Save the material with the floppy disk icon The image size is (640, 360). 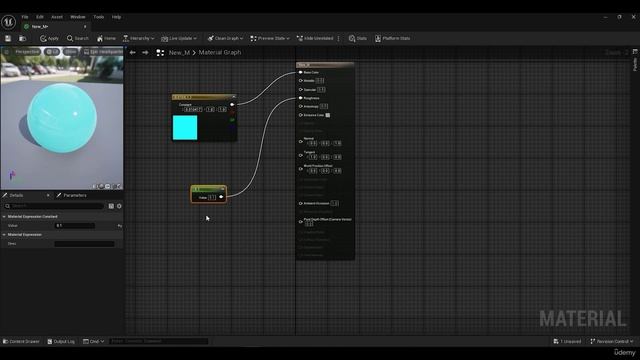[8, 38]
